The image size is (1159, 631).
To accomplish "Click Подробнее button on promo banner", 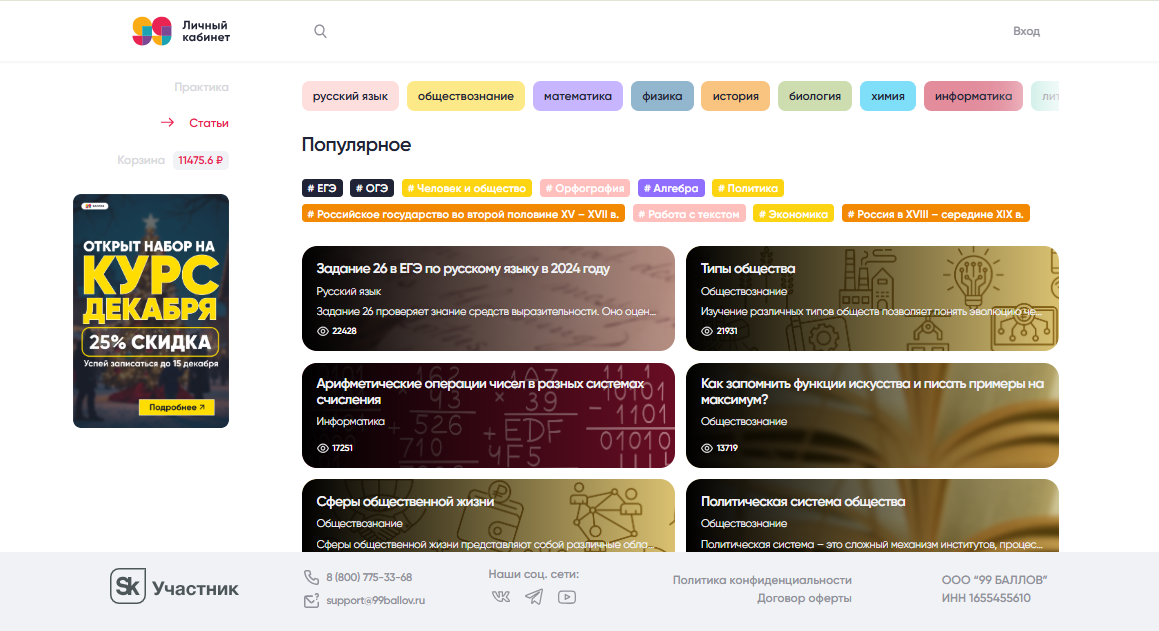I will (177, 407).
